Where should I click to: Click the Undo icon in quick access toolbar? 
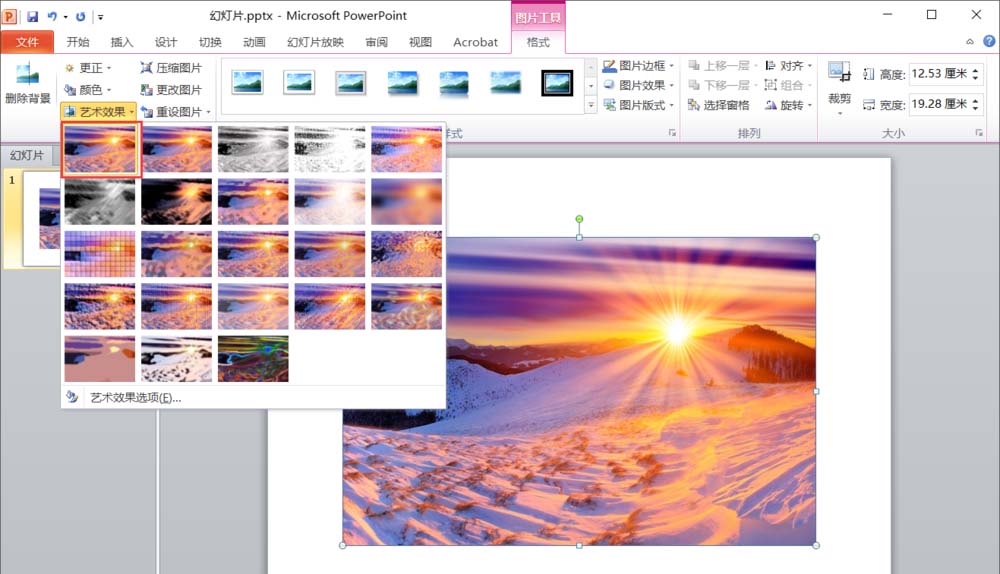coord(52,17)
